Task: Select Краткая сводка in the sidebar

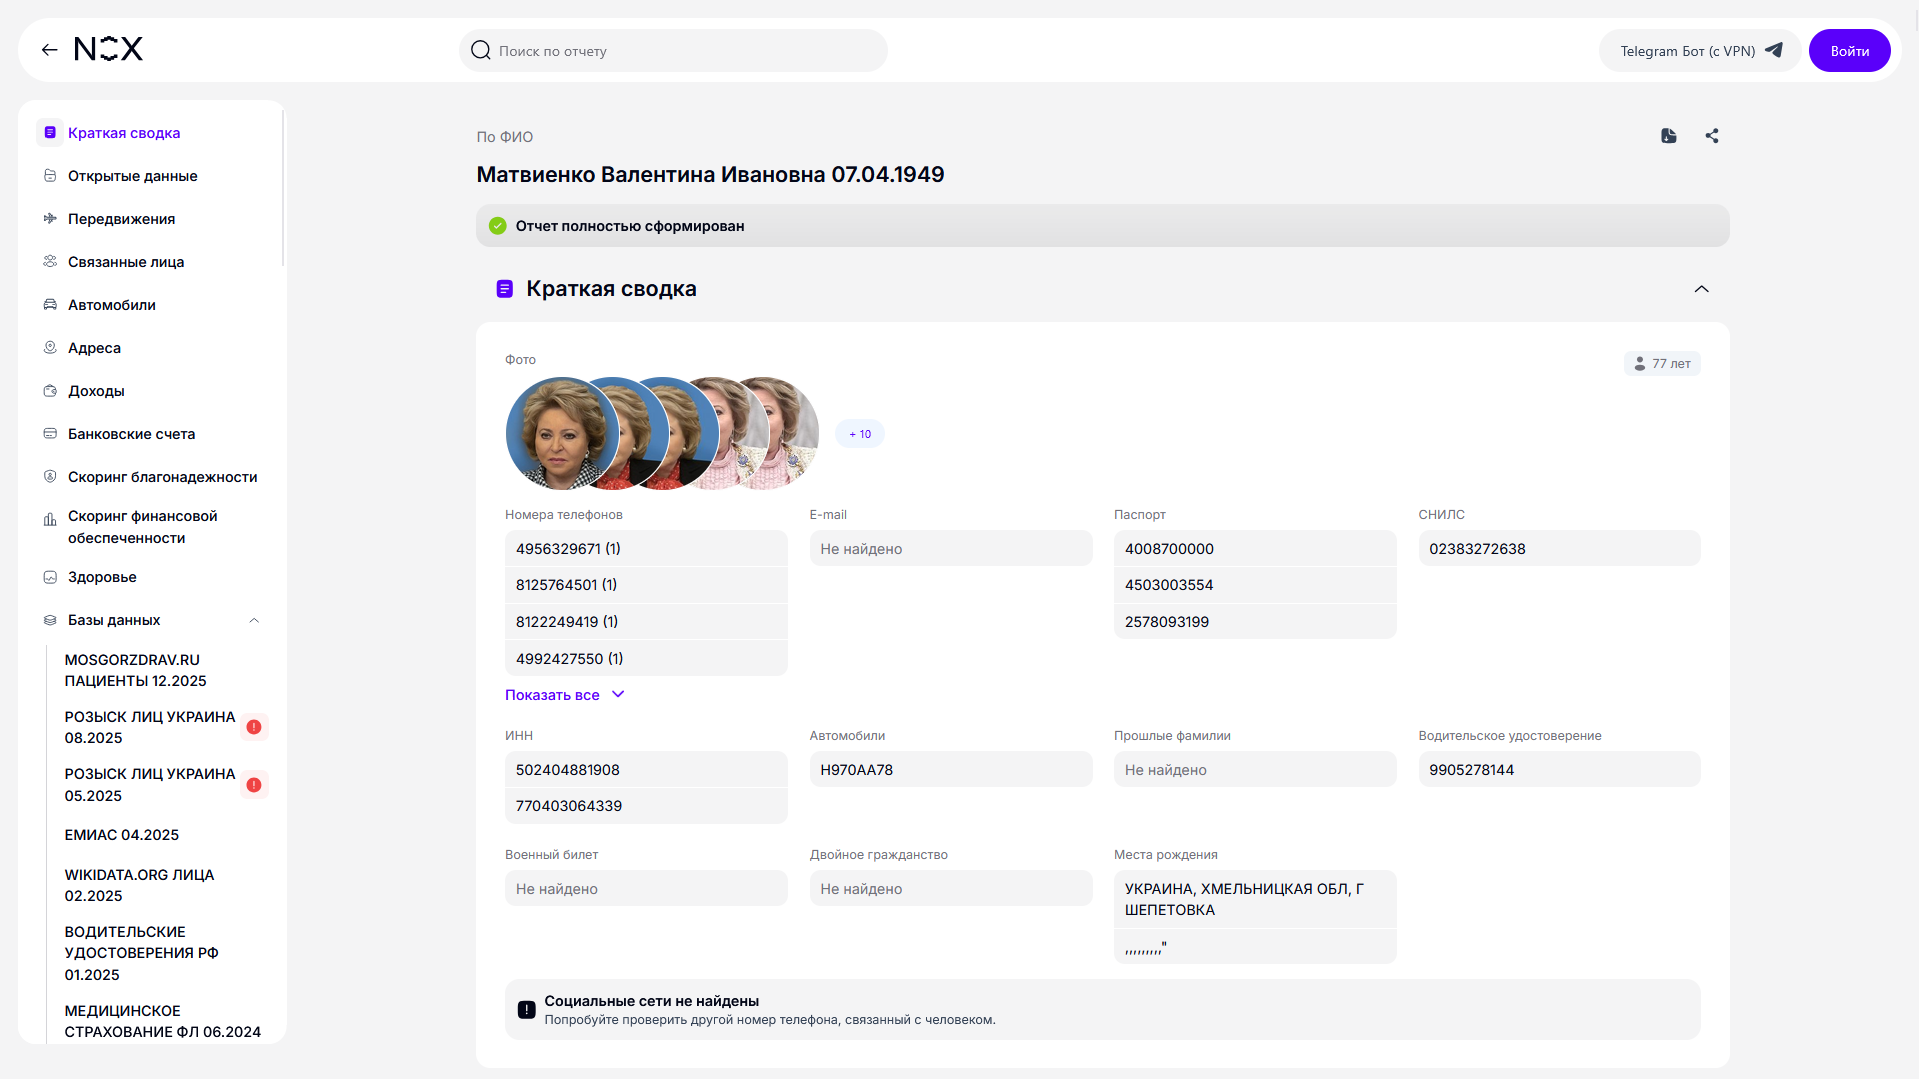Action: (x=124, y=133)
